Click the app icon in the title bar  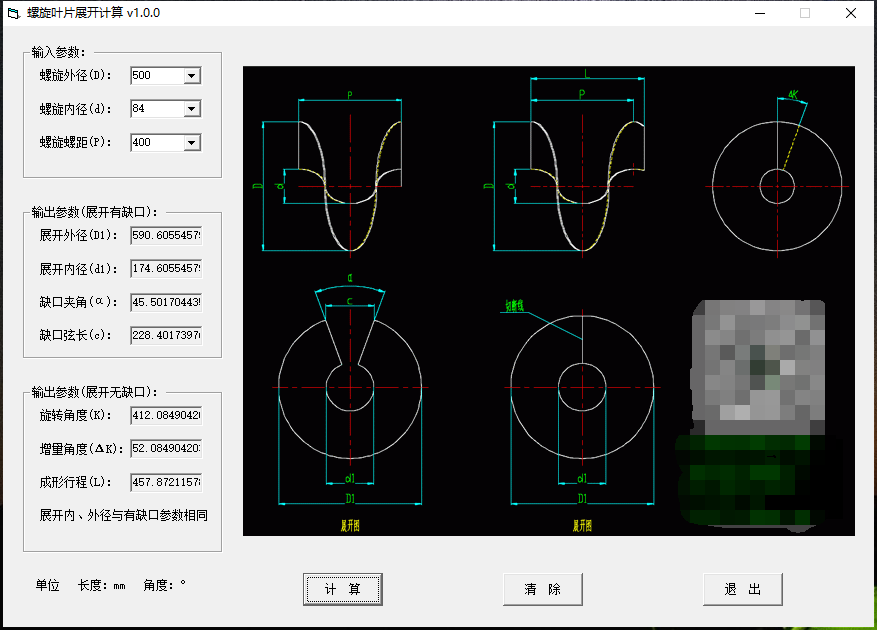click(13, 13)
